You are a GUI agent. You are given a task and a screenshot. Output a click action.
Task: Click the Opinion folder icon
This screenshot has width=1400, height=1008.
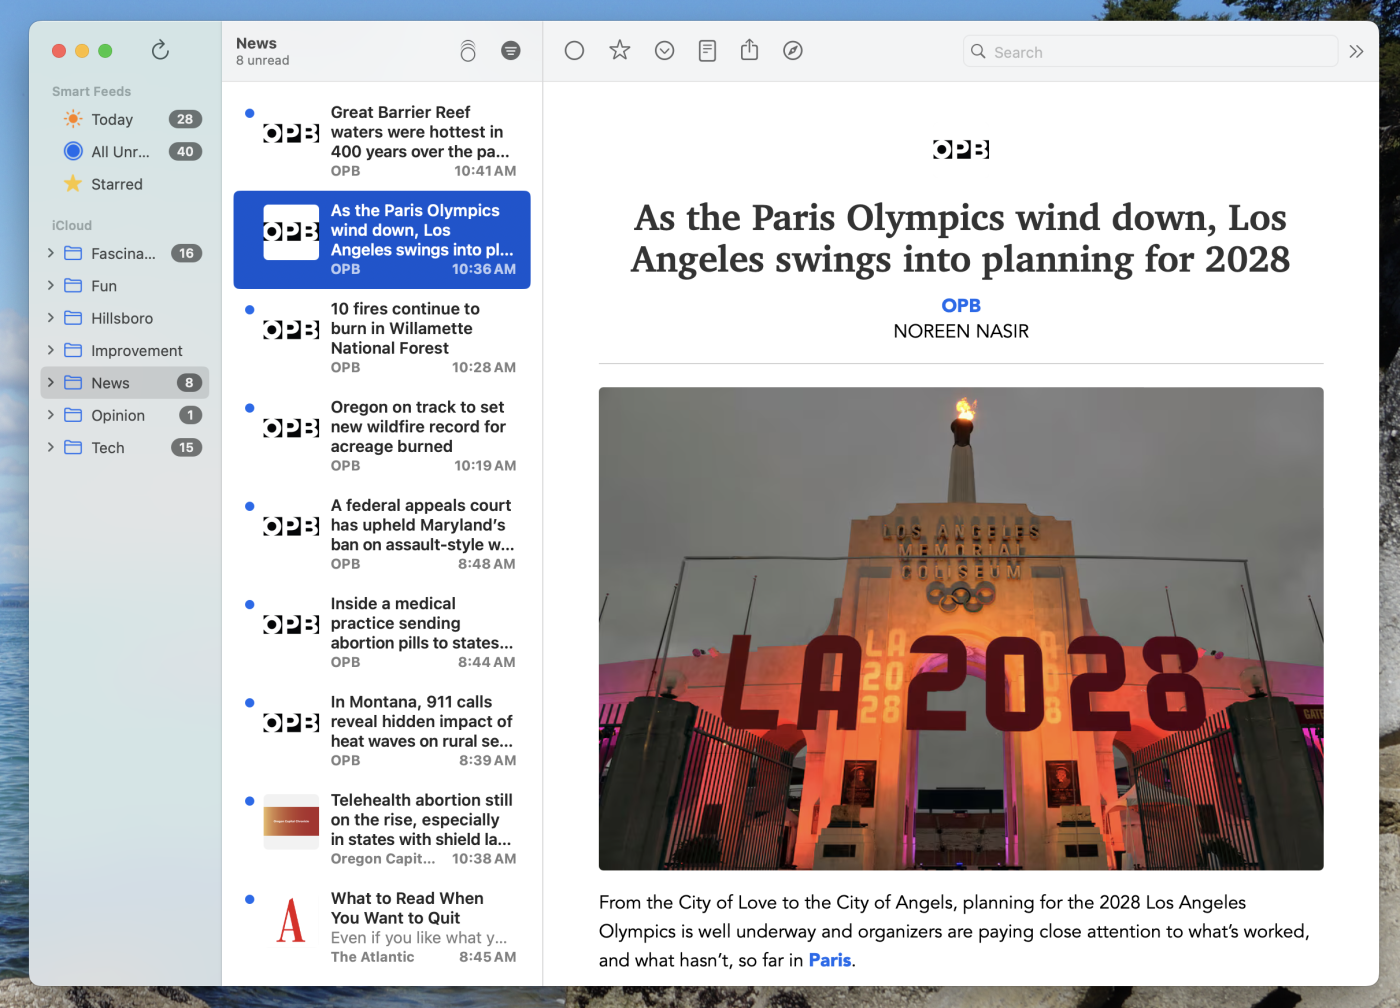click(73, 415)
